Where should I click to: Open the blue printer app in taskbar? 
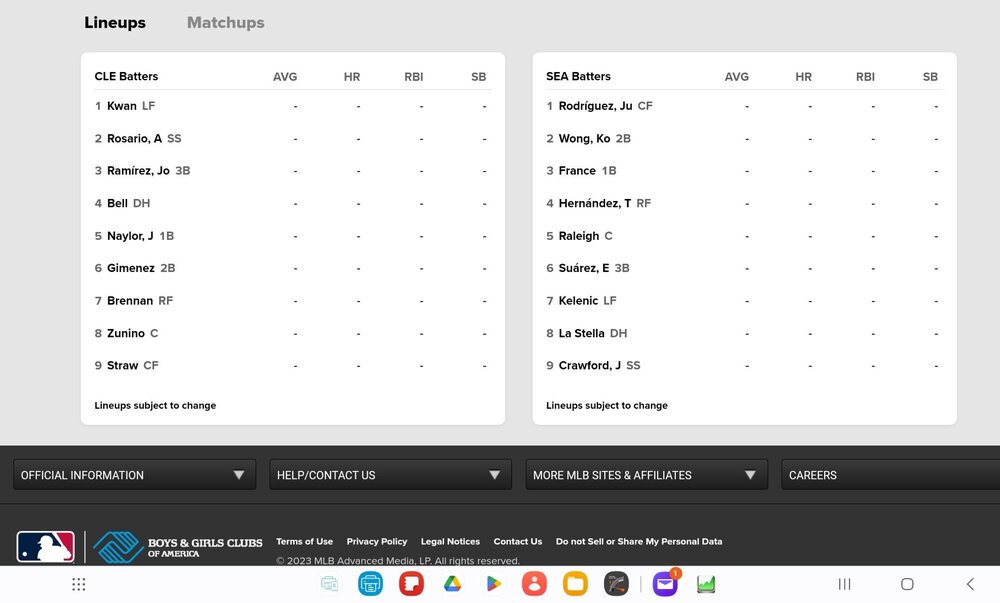click(x=371, y=584)
